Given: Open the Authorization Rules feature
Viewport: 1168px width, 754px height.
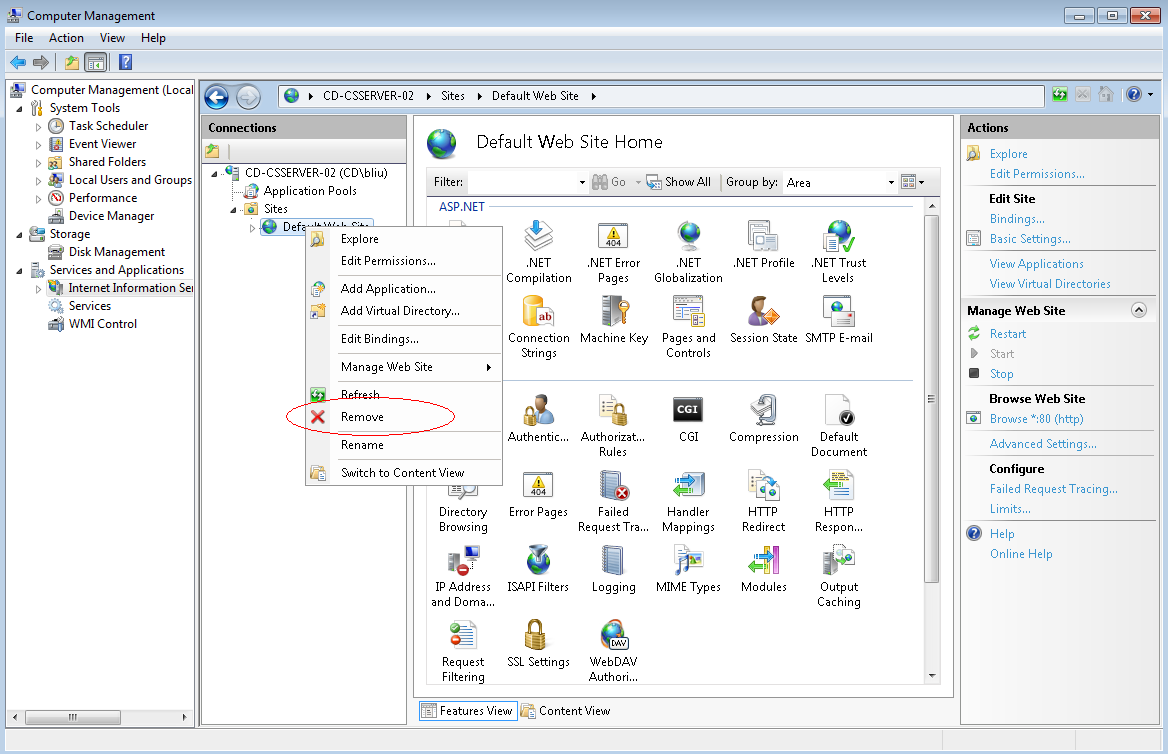Looking at the screenshot, I should tap(613, 426).
